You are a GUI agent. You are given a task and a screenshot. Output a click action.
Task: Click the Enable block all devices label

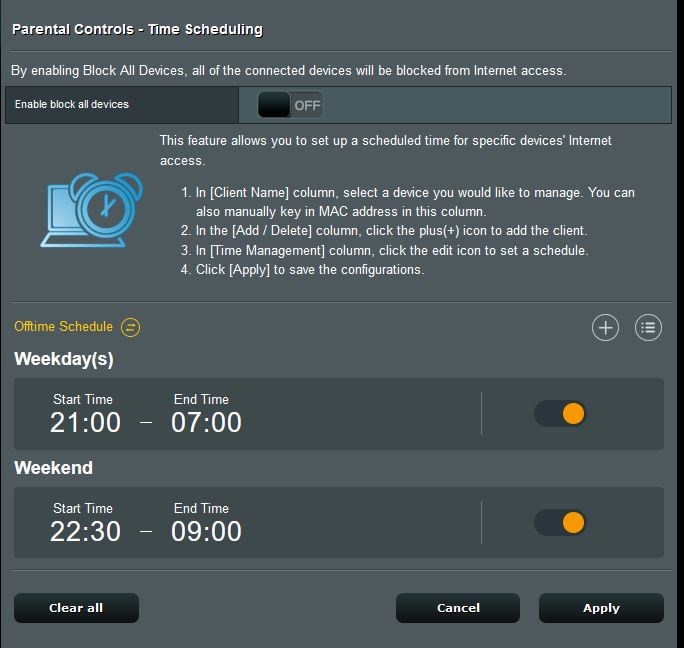[x=72, y=104]
